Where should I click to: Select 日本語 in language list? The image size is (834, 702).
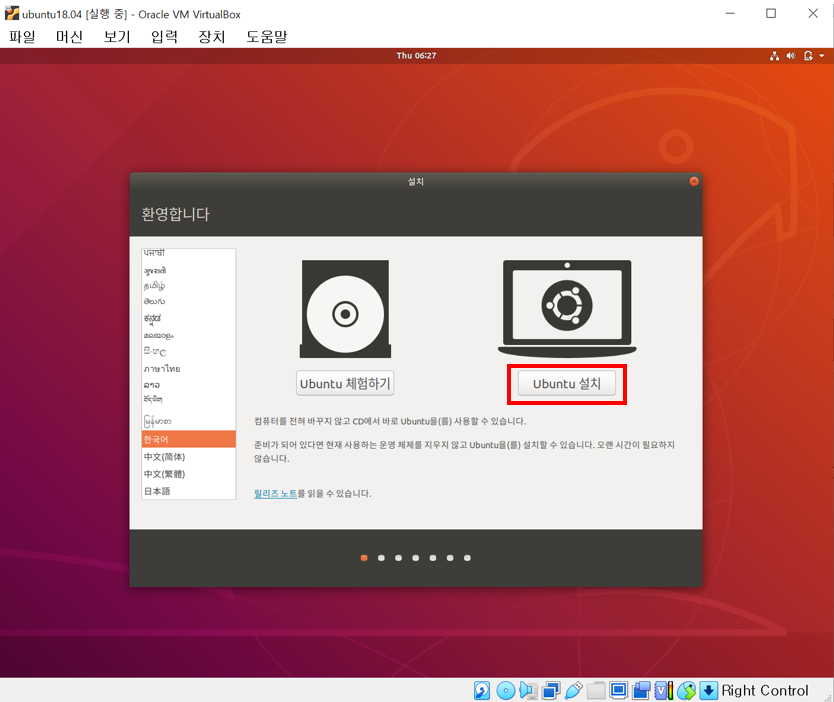click(x=189, y=491)
